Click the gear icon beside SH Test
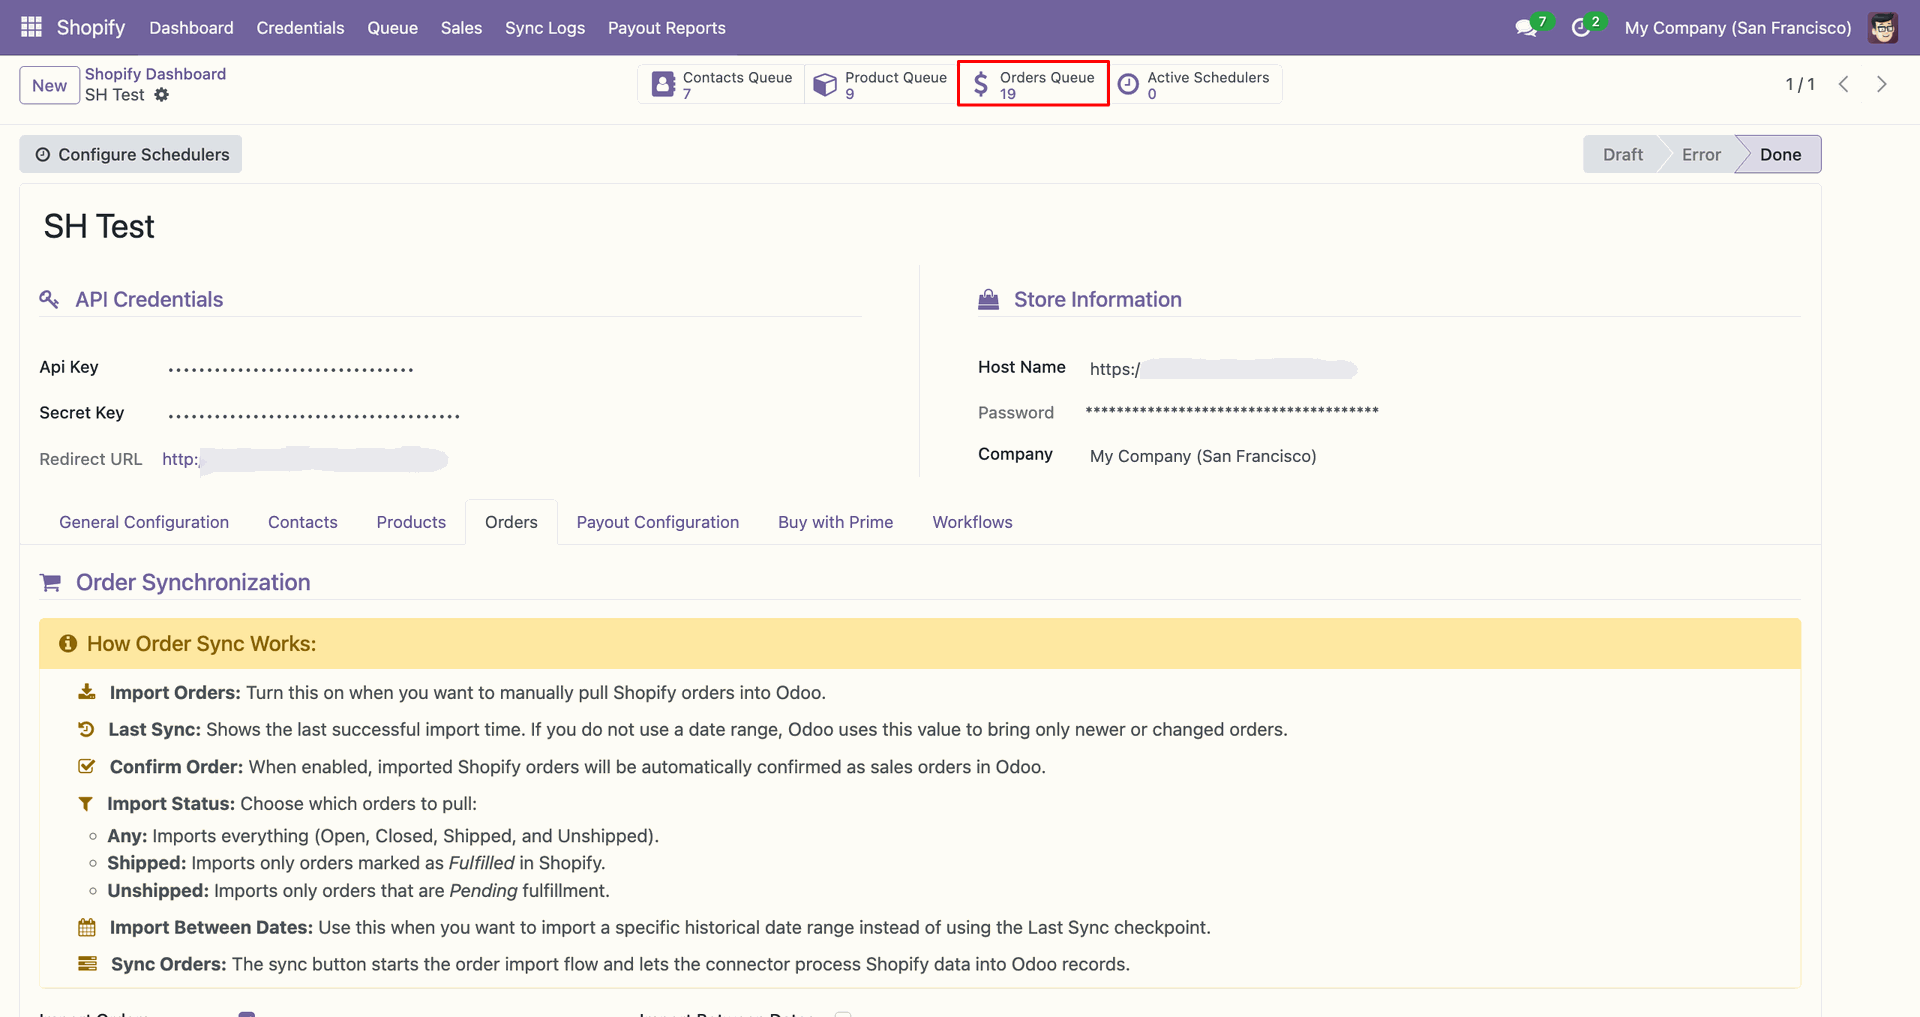 161,95
